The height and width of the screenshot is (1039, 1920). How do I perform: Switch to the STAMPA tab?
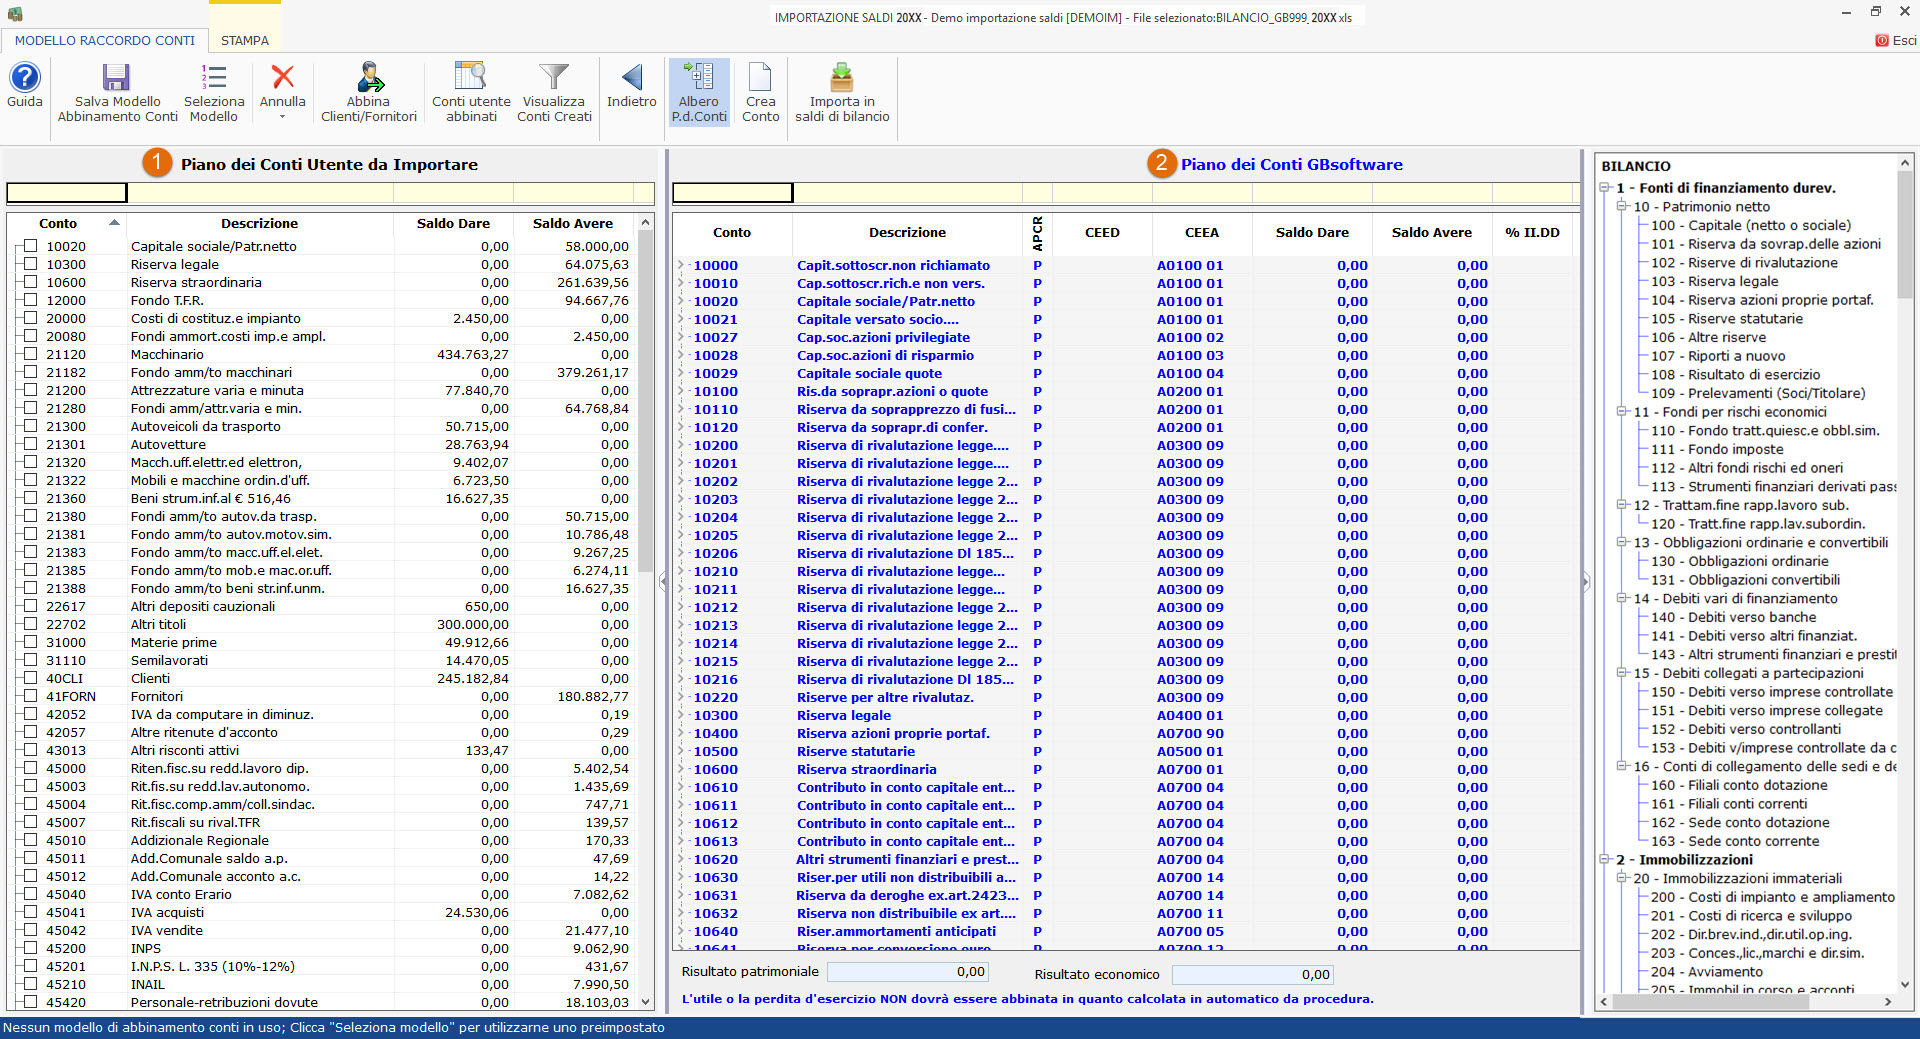(x=244, y=41)
